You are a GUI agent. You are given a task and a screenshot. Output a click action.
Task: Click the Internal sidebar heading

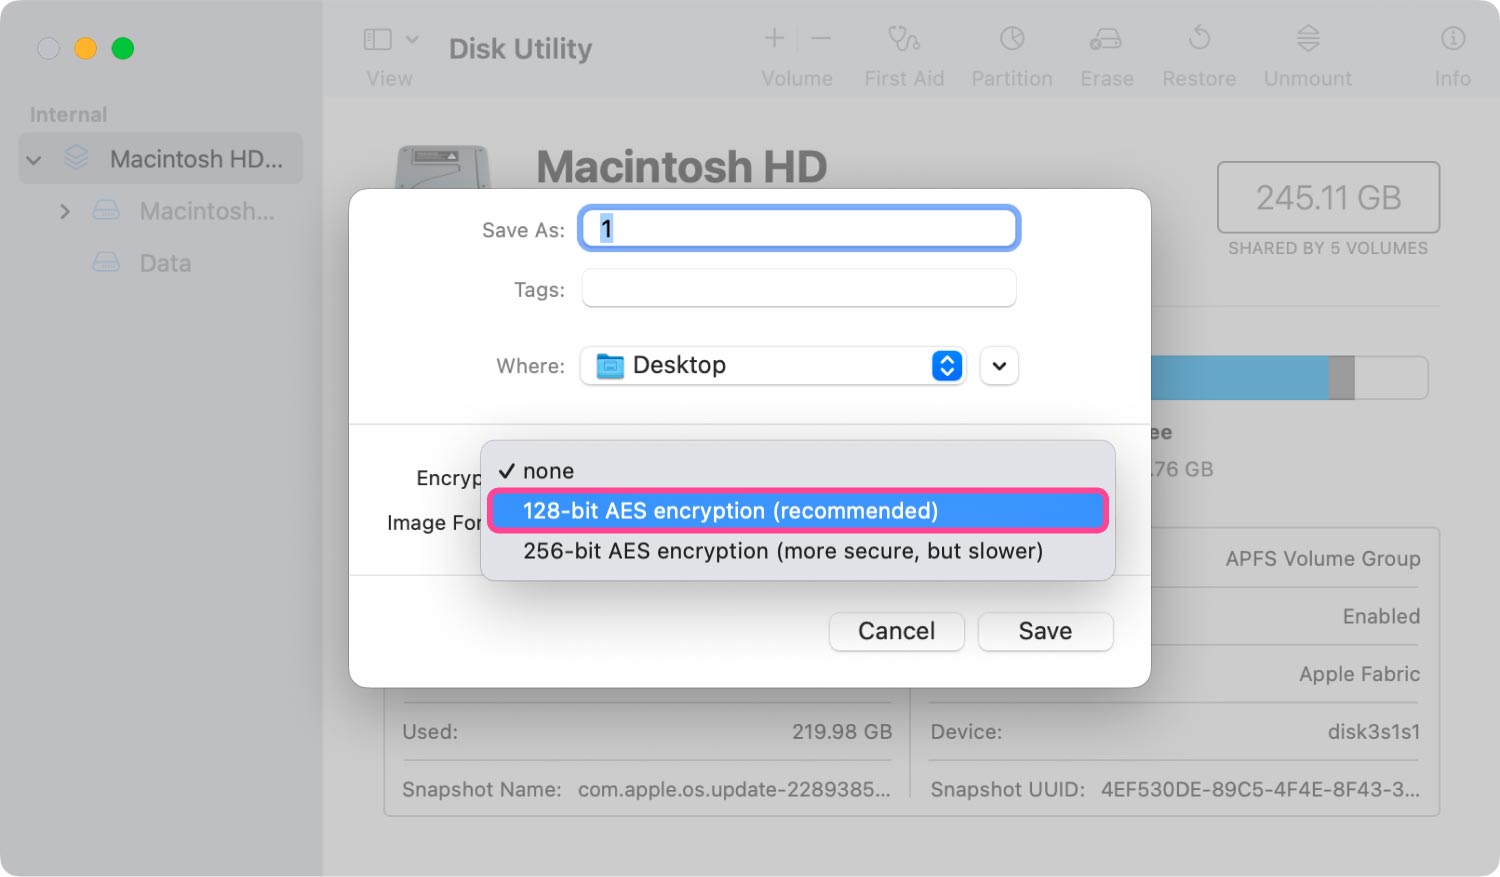point(68,115)
